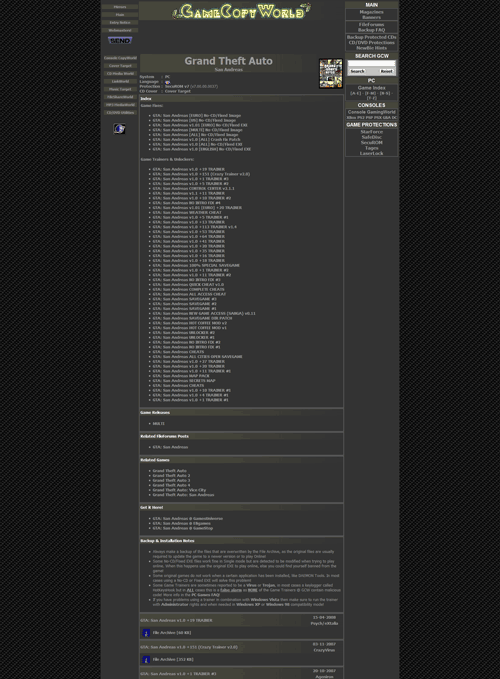Image resolution: width=500 pixels, height=679 pixels.
Task: Click the GameCopyWorld logo banner
Action: (242, 11)
